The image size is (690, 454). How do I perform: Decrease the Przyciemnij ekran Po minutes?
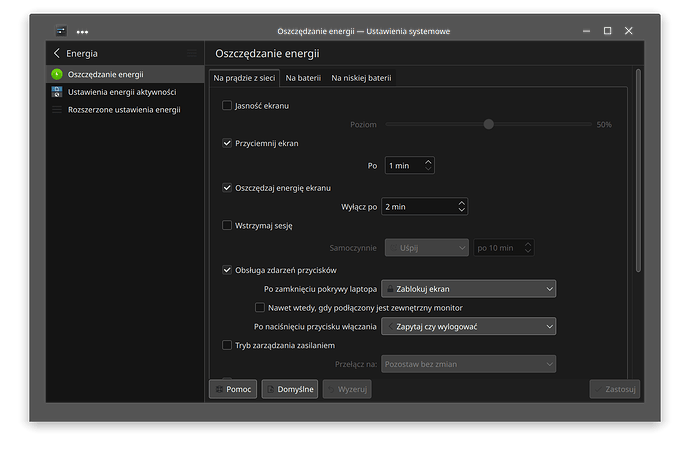(428, 169)
